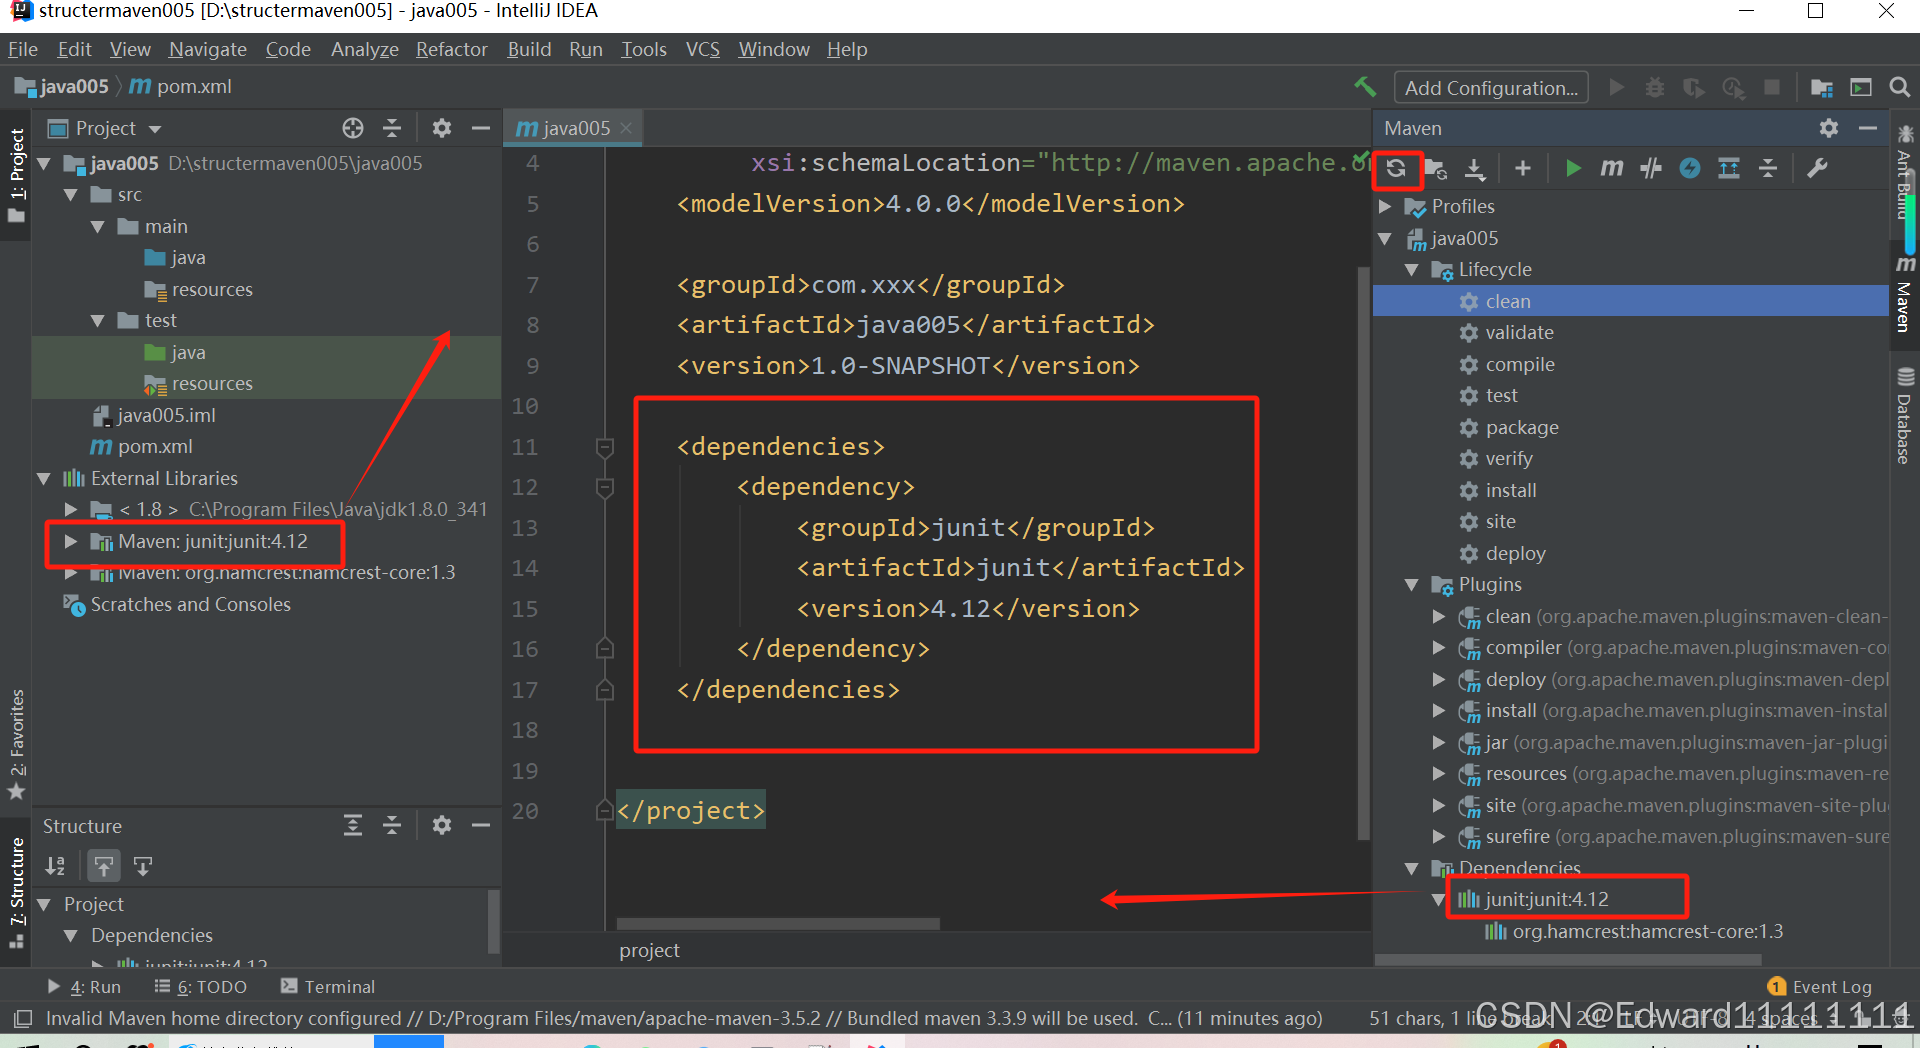The image size is (1920, 1048).
Task: Open the 4: Run tool window
Action: 84,986
